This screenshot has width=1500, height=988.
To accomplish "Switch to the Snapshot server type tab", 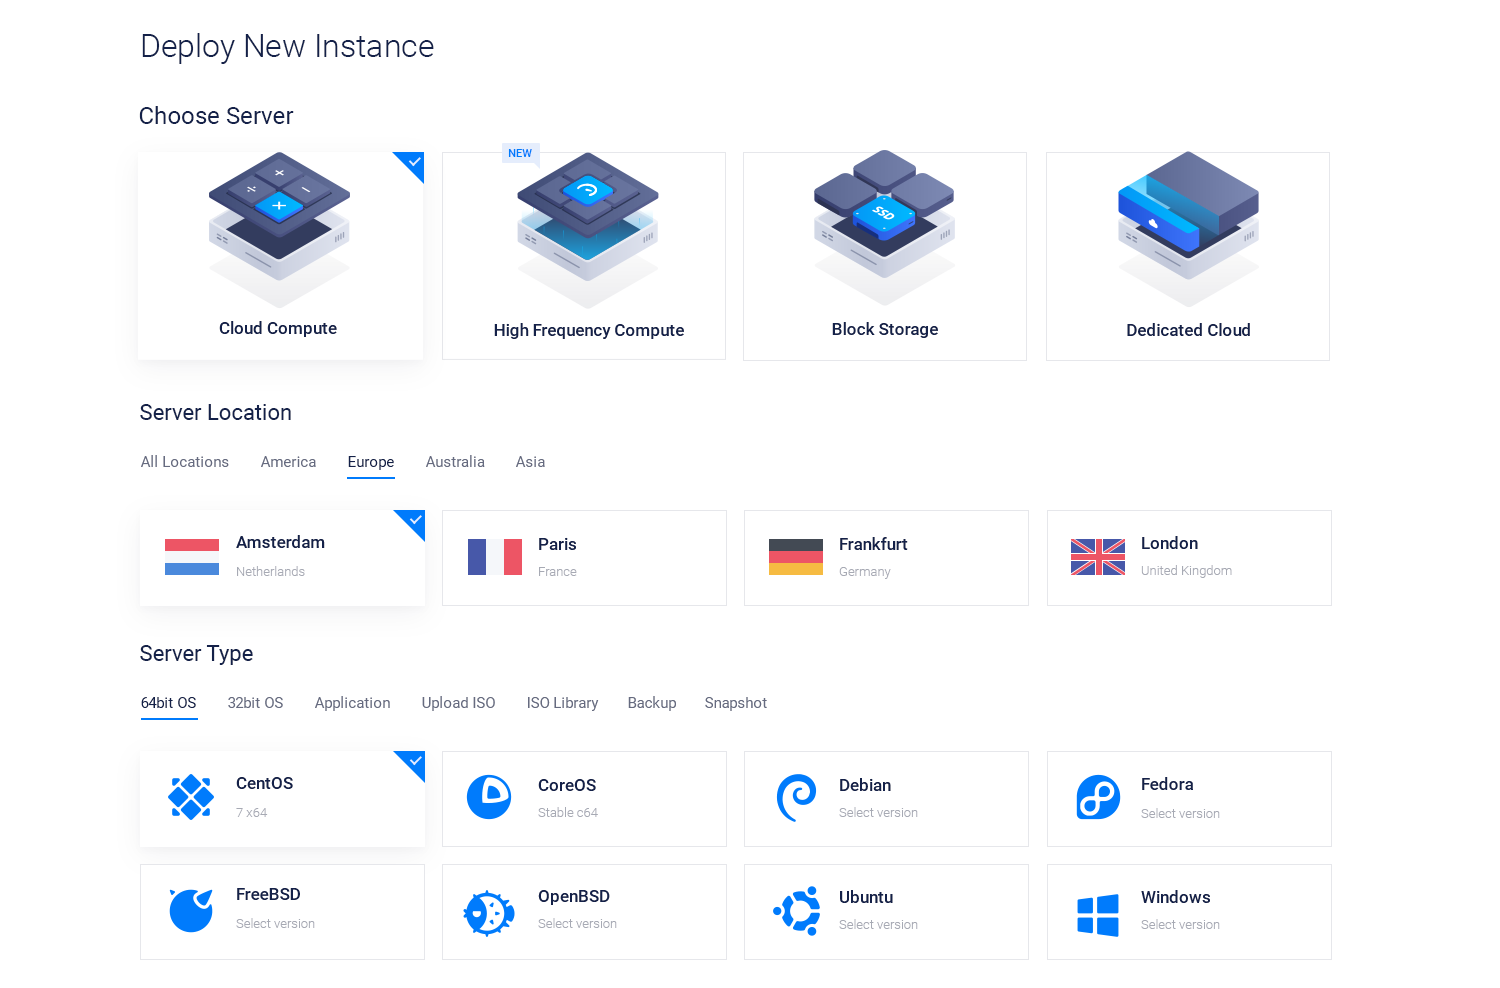I will pyautogui.click(x=735, y=703).
